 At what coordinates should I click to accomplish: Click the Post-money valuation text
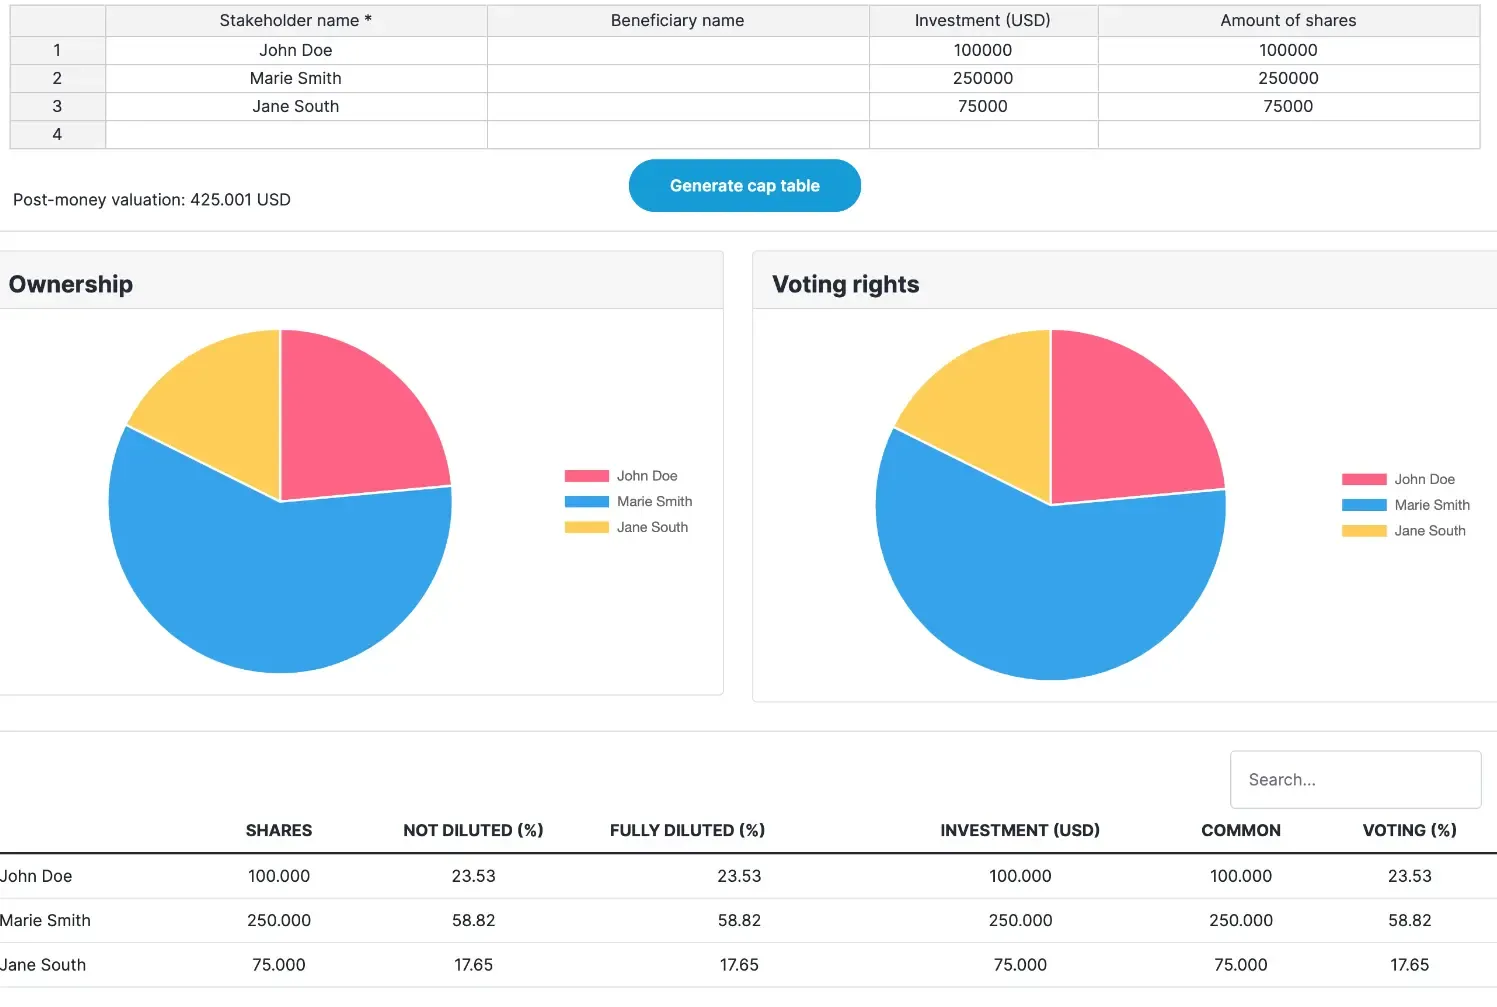152,200
